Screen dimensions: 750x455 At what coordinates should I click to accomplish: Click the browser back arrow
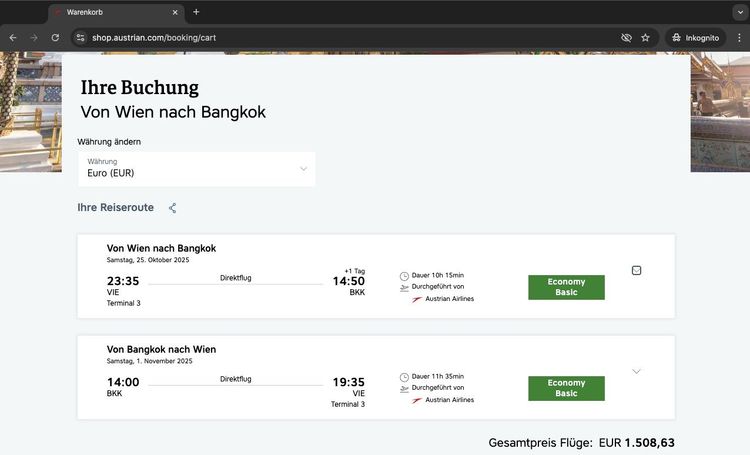(13, 37)
